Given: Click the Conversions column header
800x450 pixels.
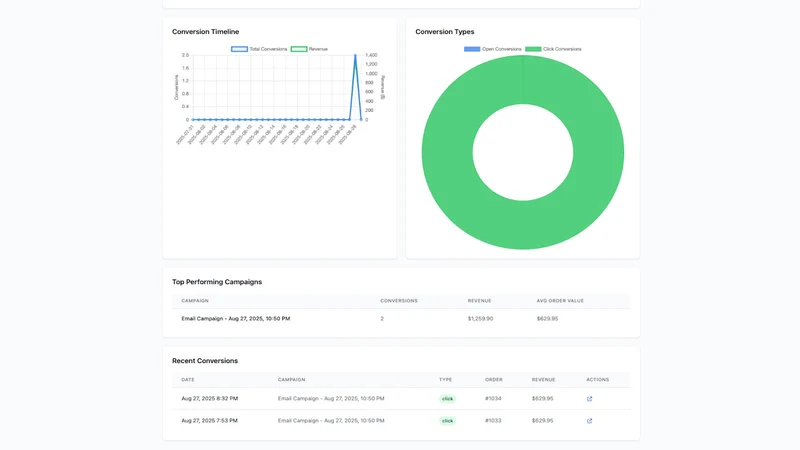Looking at the screenshot, I should pos(399,301).
